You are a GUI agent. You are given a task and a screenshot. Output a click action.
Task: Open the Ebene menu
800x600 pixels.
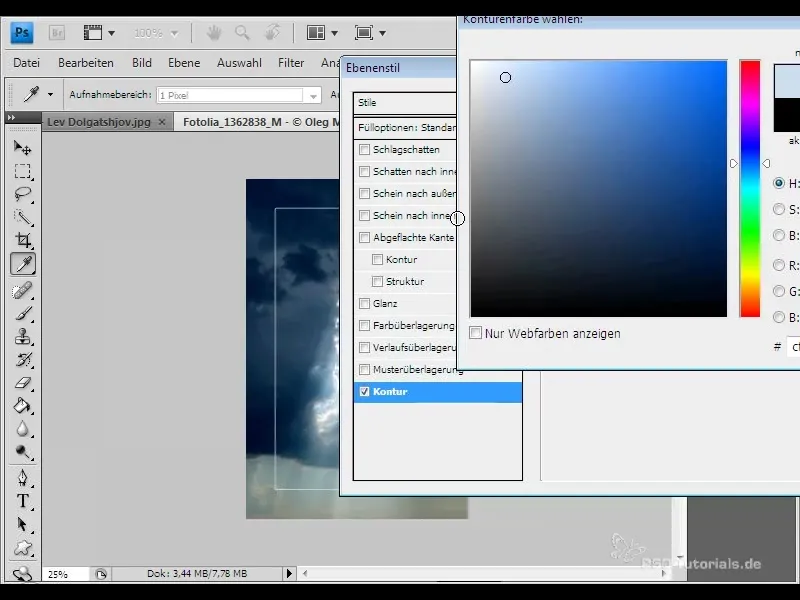184,63
